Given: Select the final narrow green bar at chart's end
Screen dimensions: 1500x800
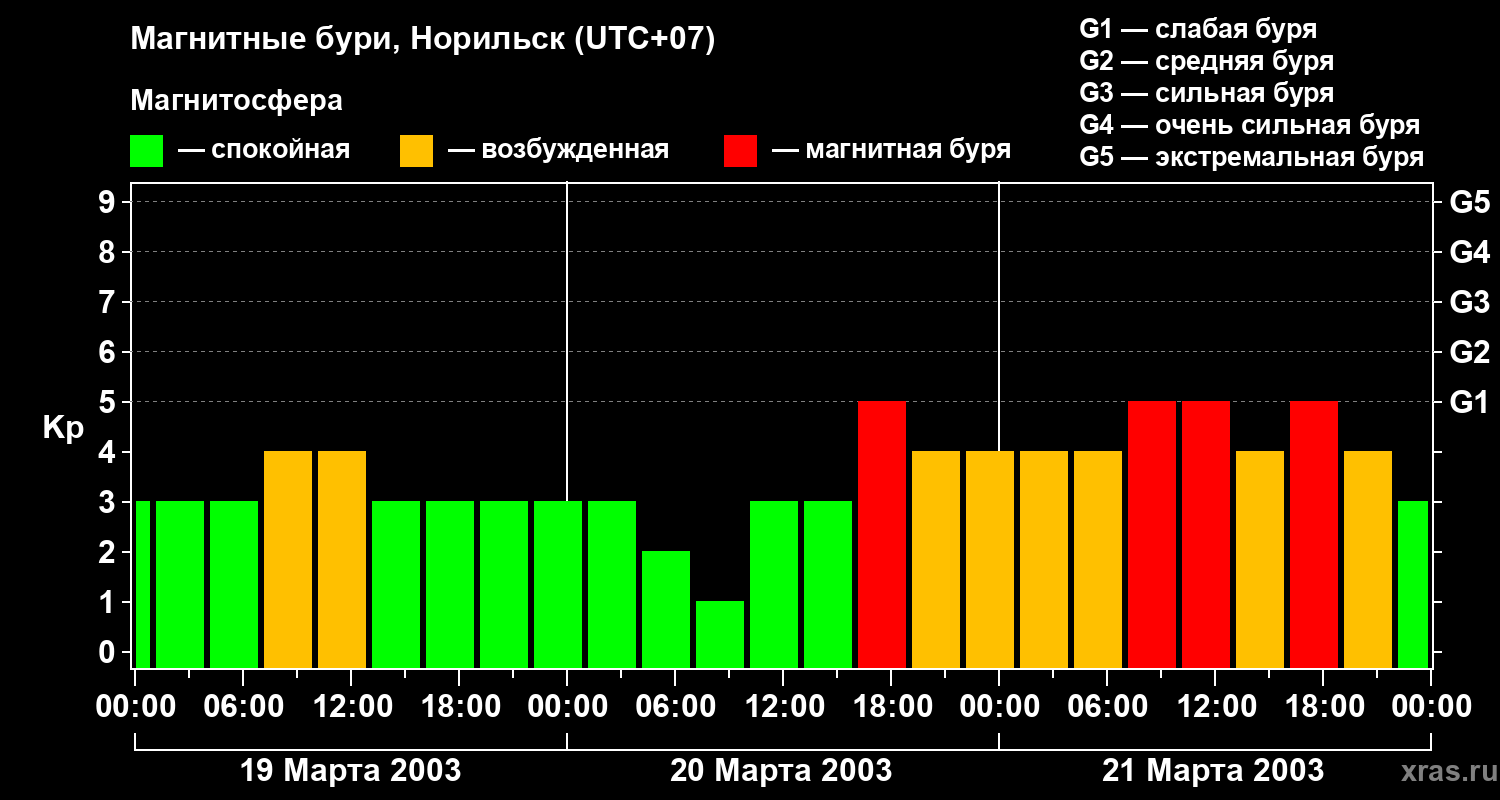Looking at the screenshot, I should tap(1413, 584).
